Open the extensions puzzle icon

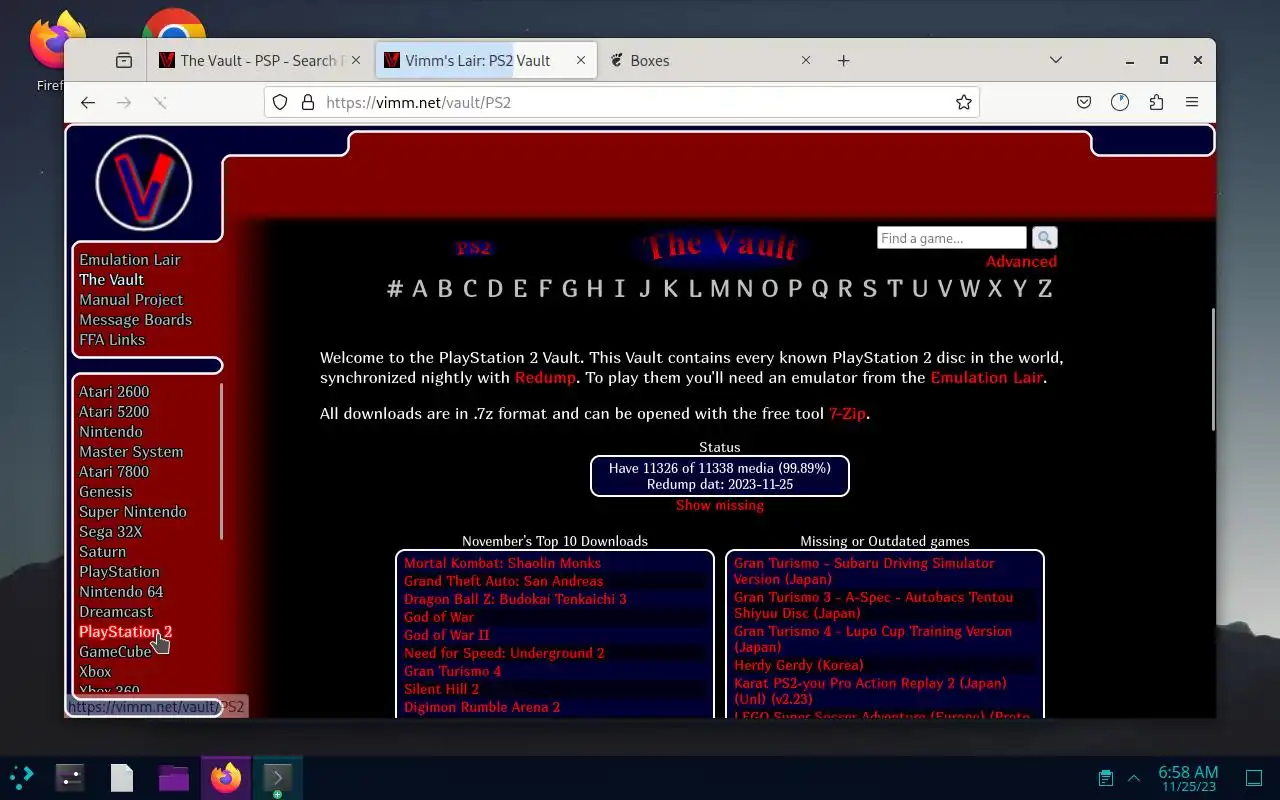1156,102
